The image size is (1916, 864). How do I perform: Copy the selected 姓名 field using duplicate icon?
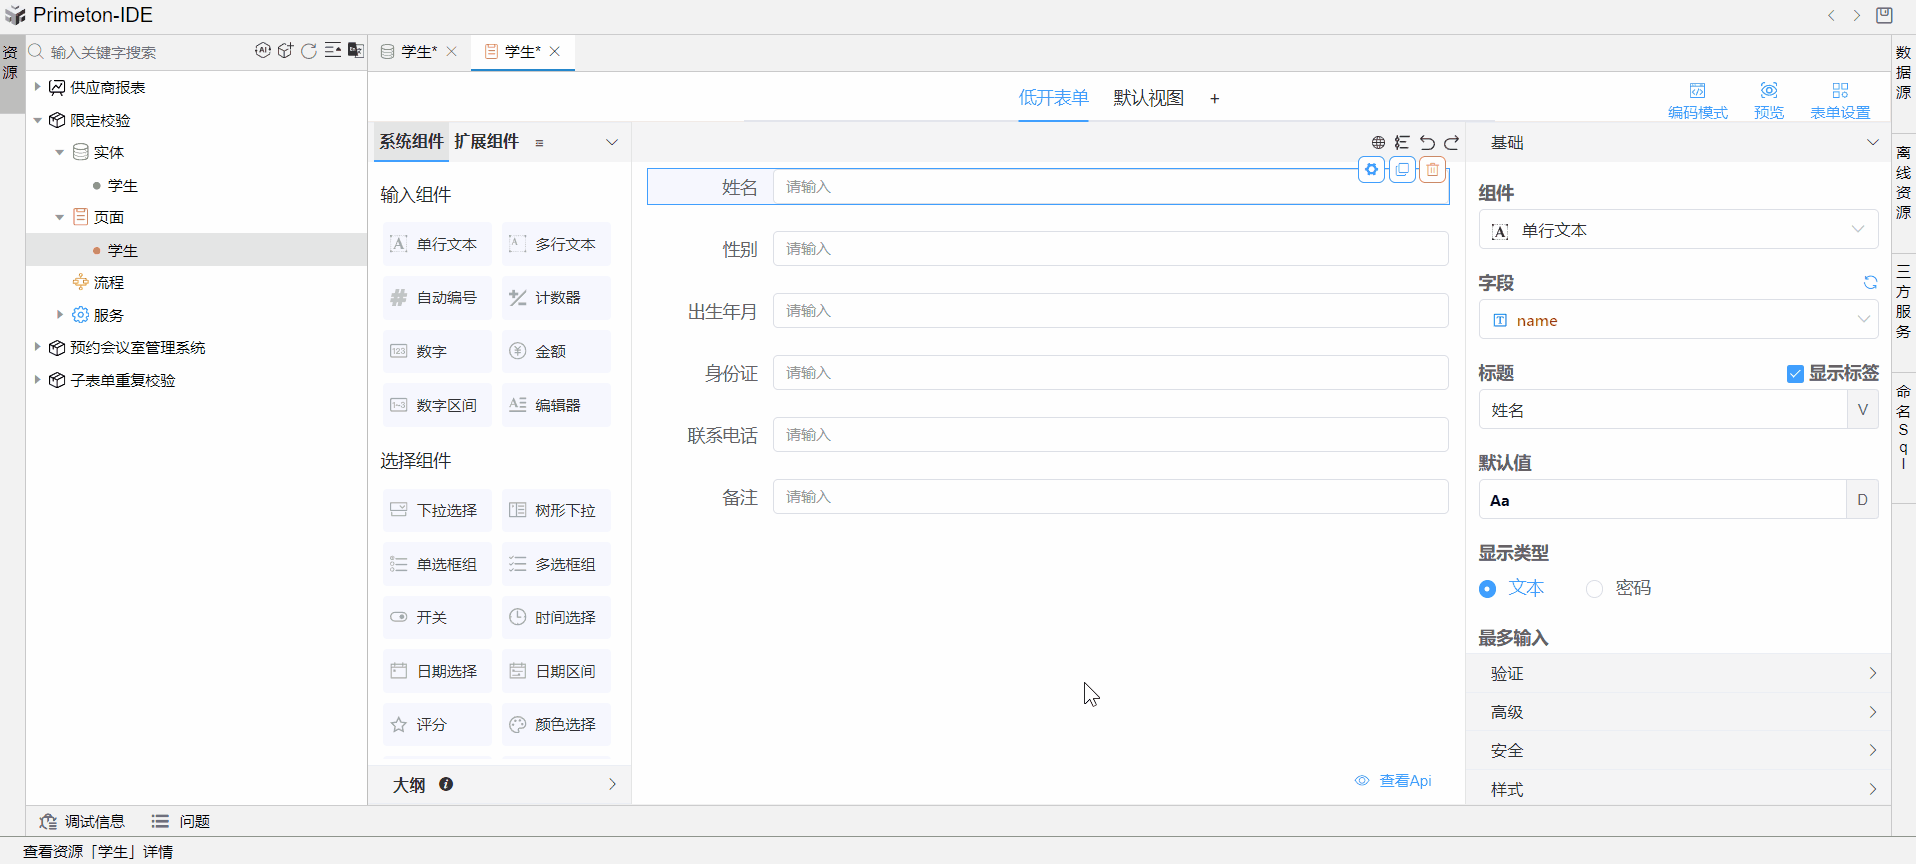tap(1402, 170)
